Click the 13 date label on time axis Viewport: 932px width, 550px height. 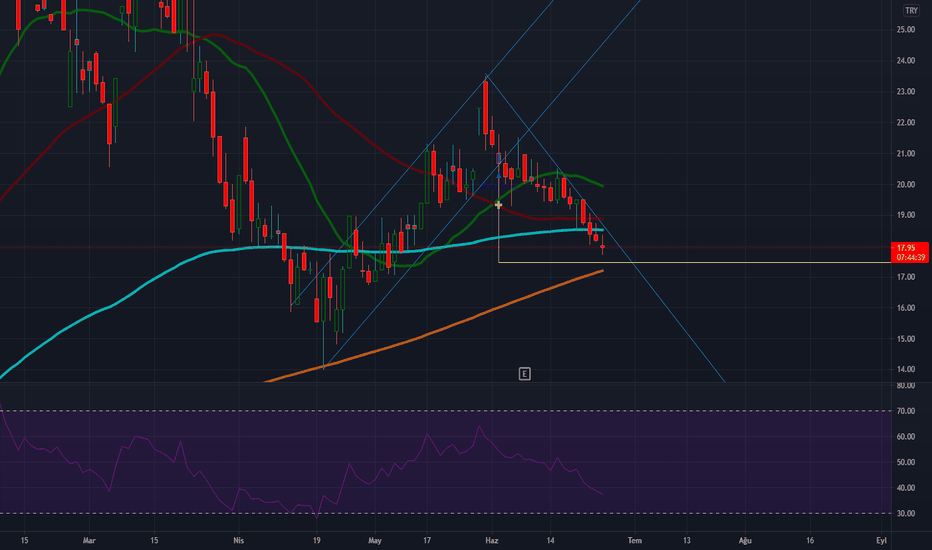pyautogui.click(x=687, y=540)
